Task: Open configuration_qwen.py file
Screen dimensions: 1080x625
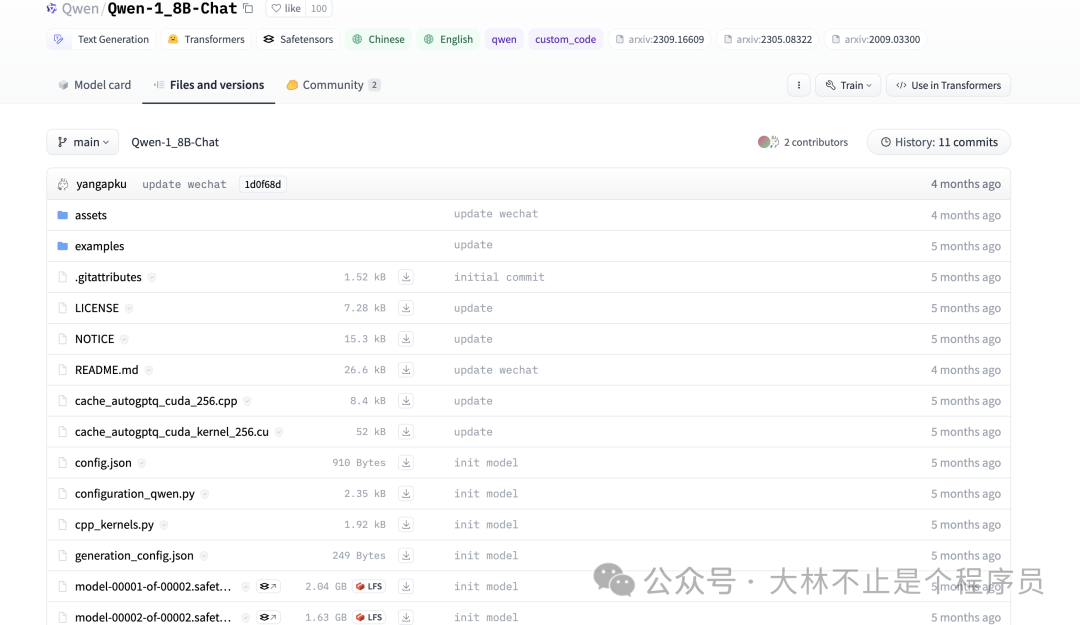Action: coord(135,494)
